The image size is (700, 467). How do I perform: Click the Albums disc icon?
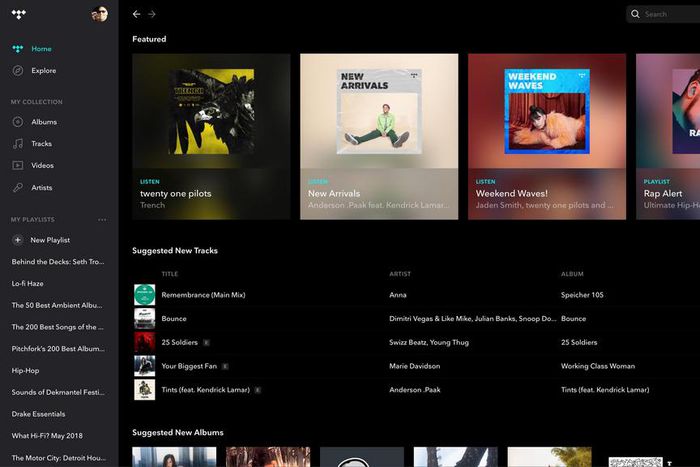[x=18, y=122]
